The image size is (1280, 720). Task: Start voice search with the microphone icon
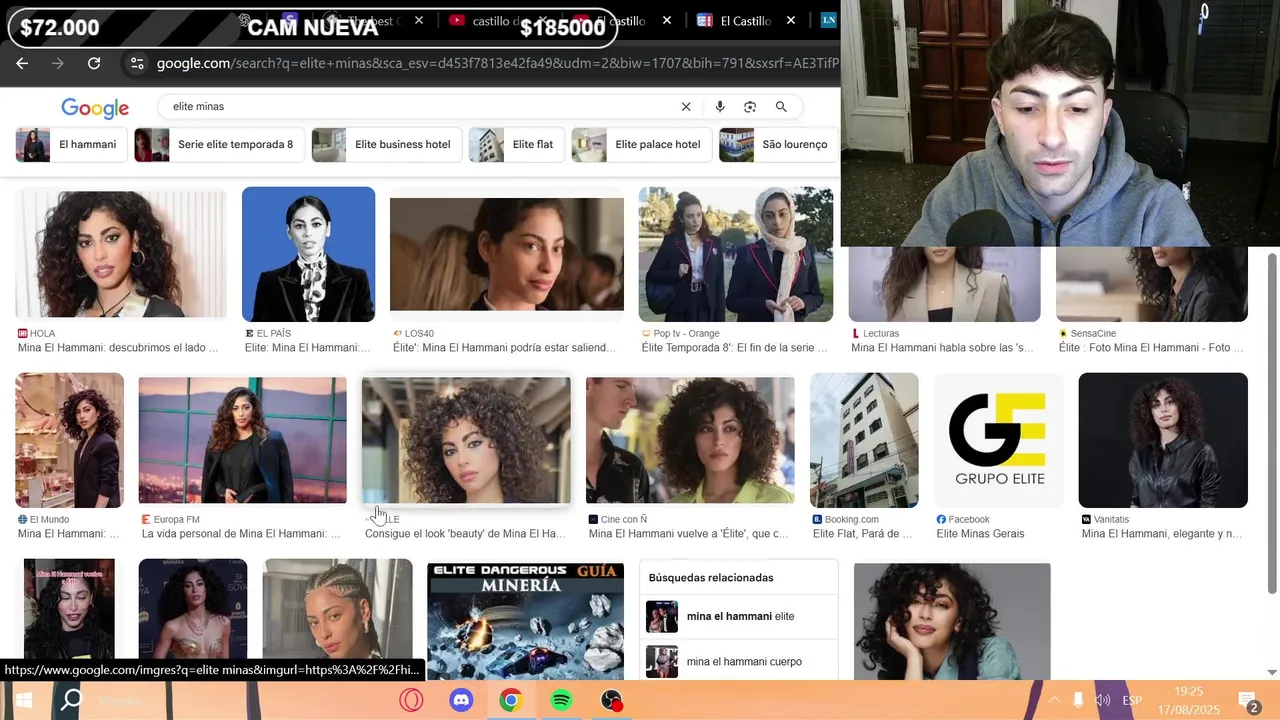(x=720, y=107)
